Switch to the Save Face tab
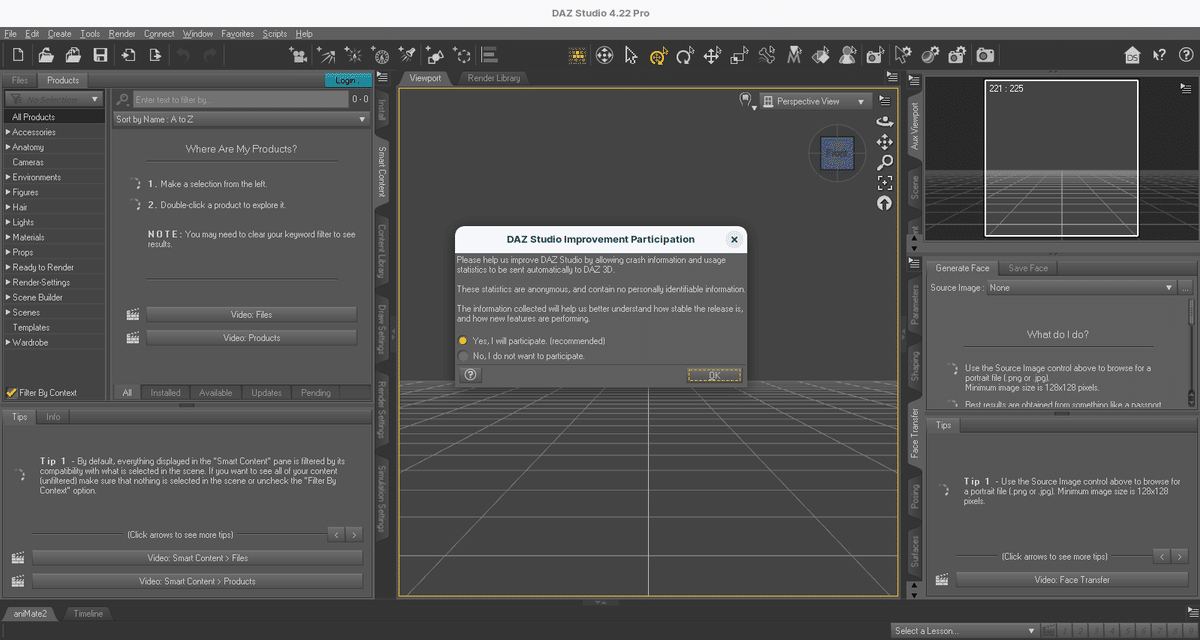This screenshot has width=1200, height=640. [x=1028, y=268]
